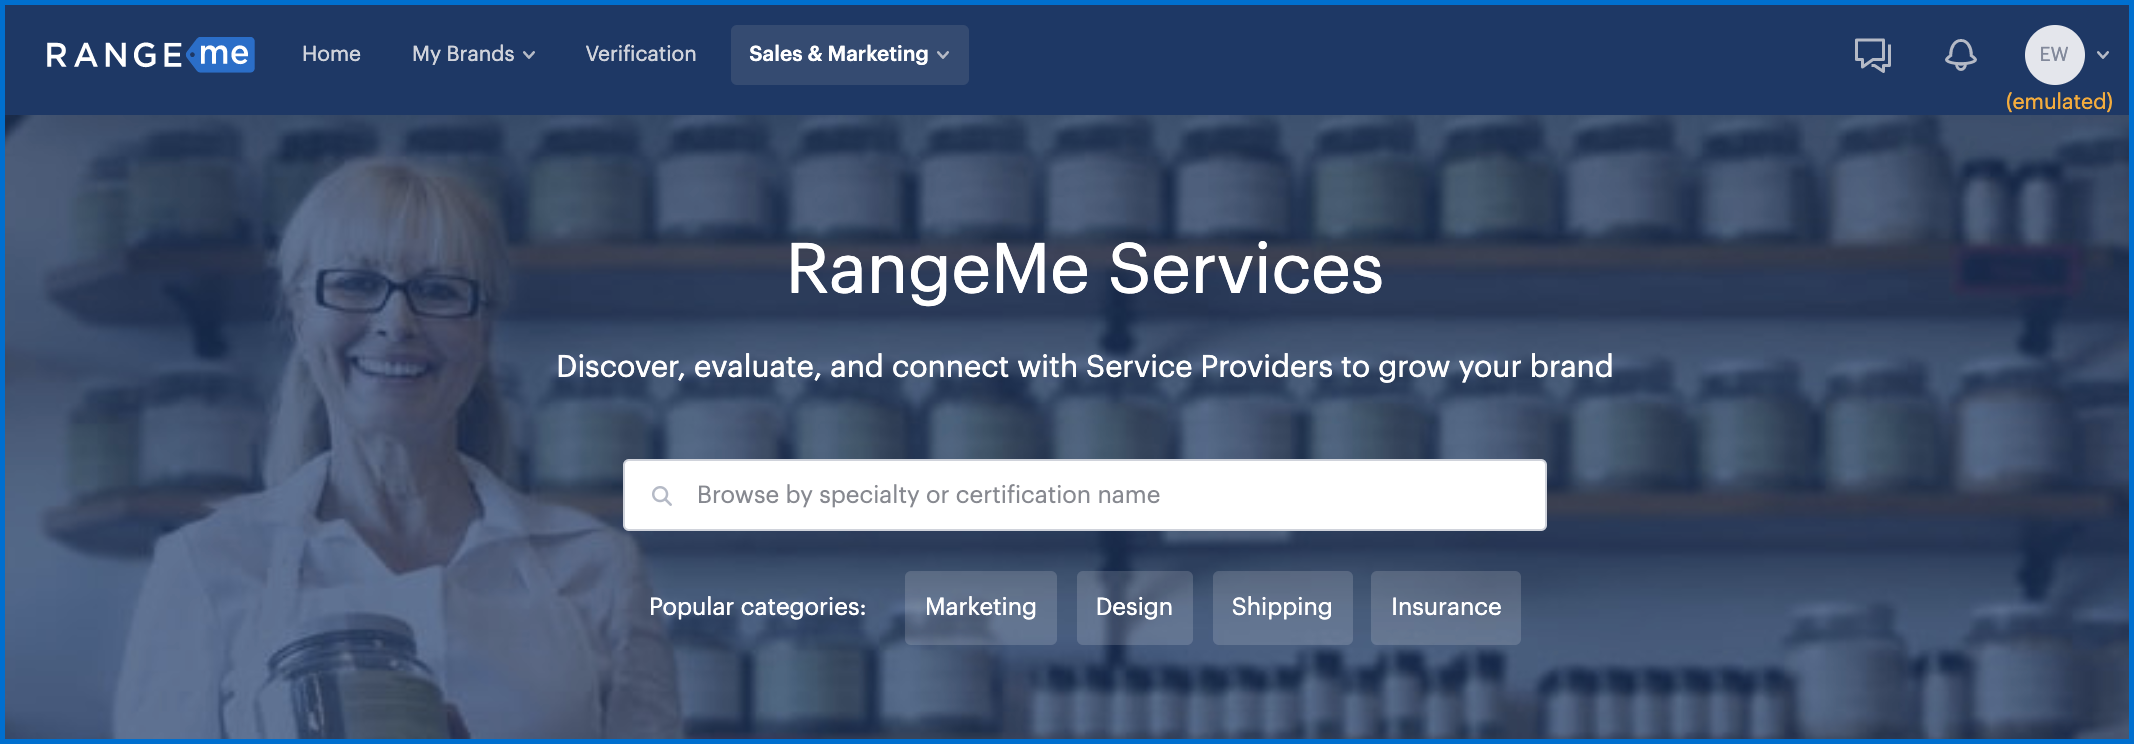
Task: Click the Discover, evaluate, and connect tagline
Action: coord(1084,367)
